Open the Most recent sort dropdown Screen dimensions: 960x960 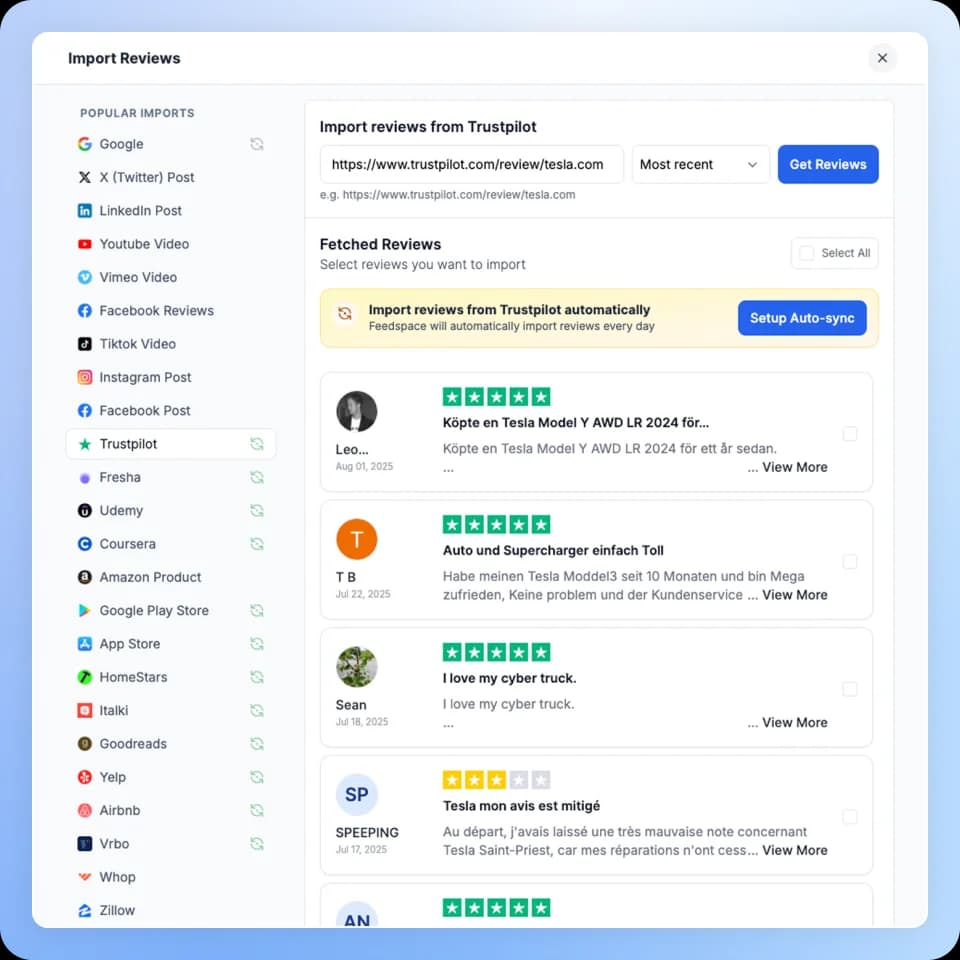coord(700,165)
